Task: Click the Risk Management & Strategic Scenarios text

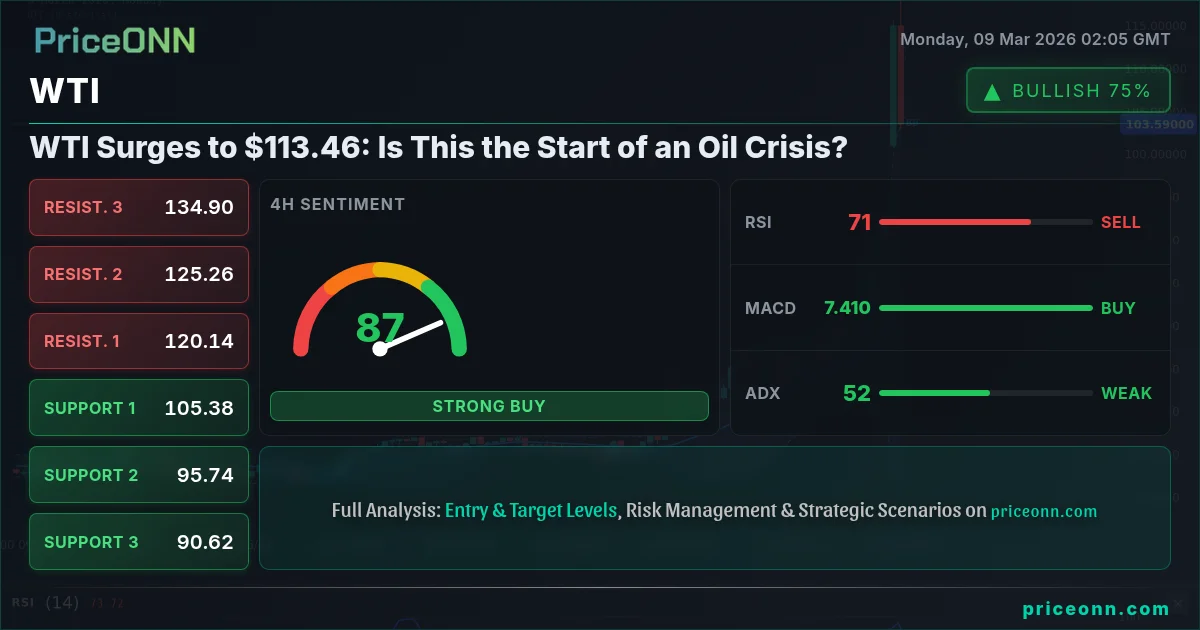Action: pos(794,510)
